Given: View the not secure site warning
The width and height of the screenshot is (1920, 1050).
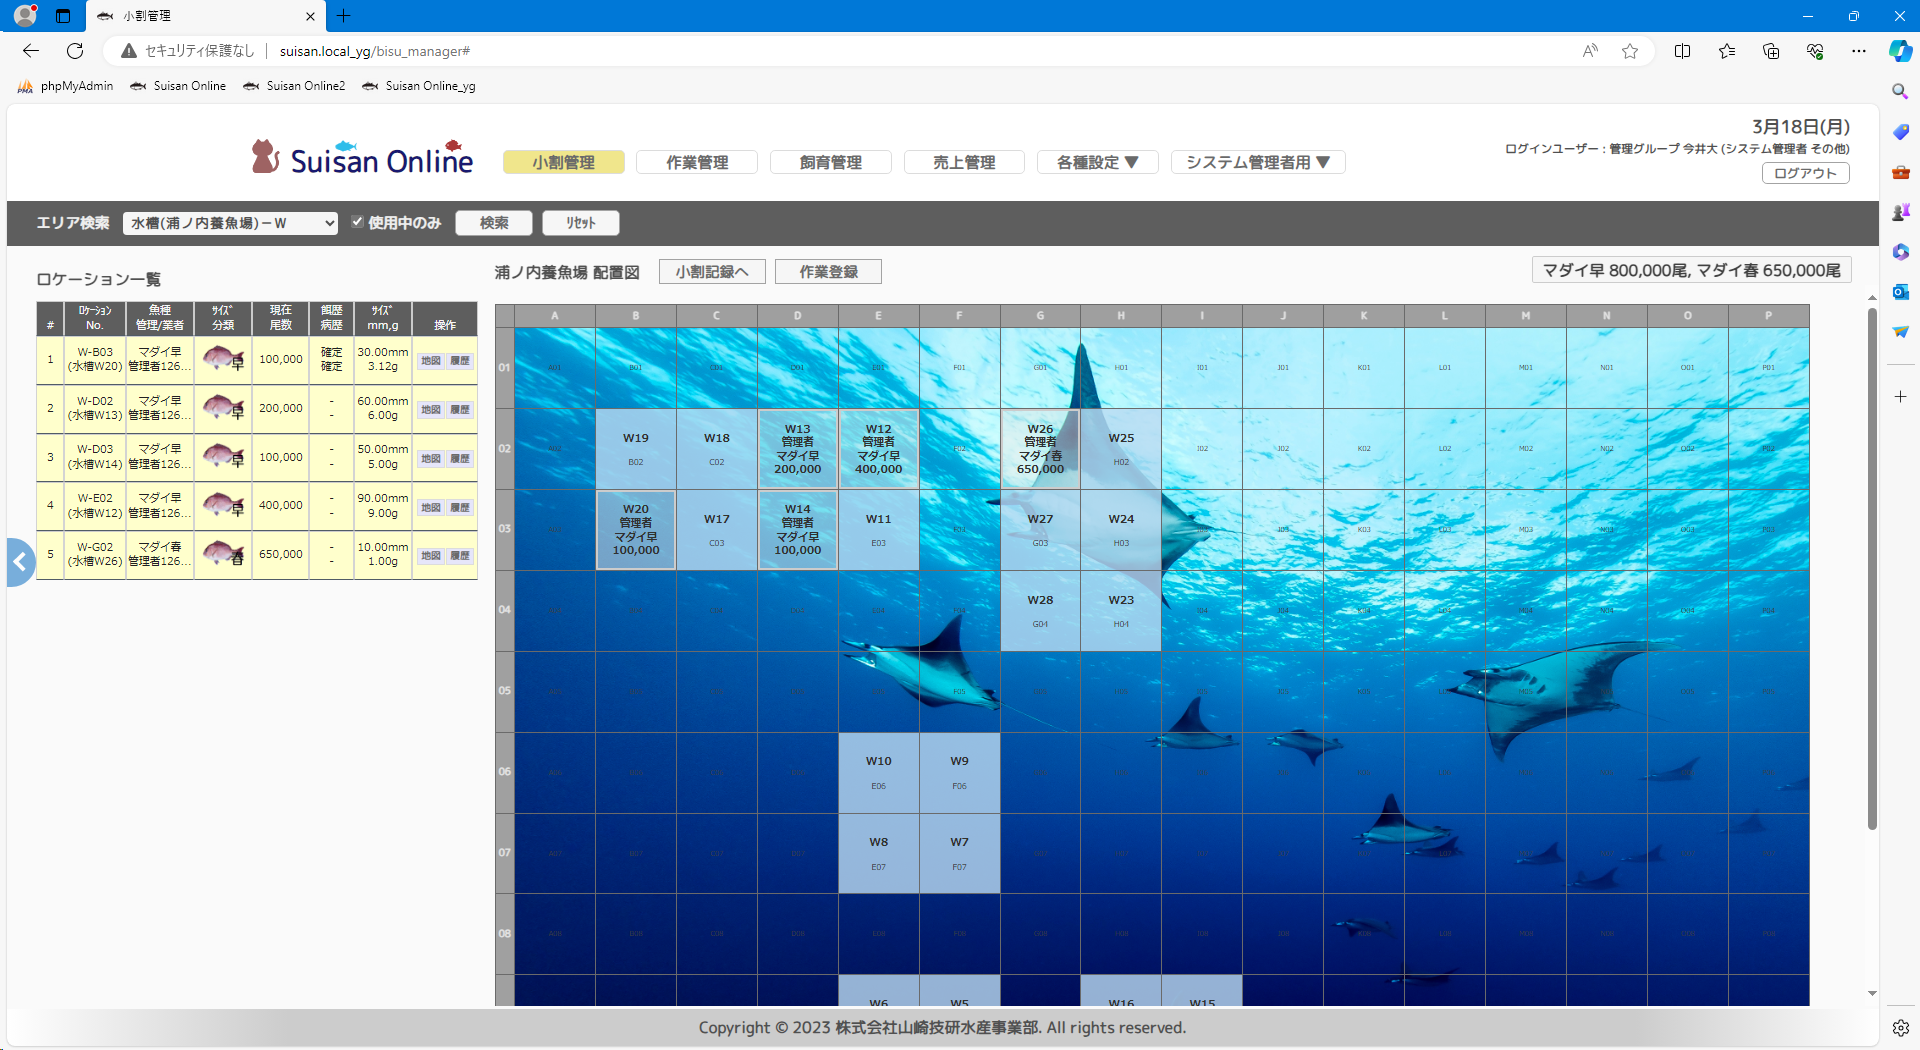Looking at the screenshot, I should 187,51.
